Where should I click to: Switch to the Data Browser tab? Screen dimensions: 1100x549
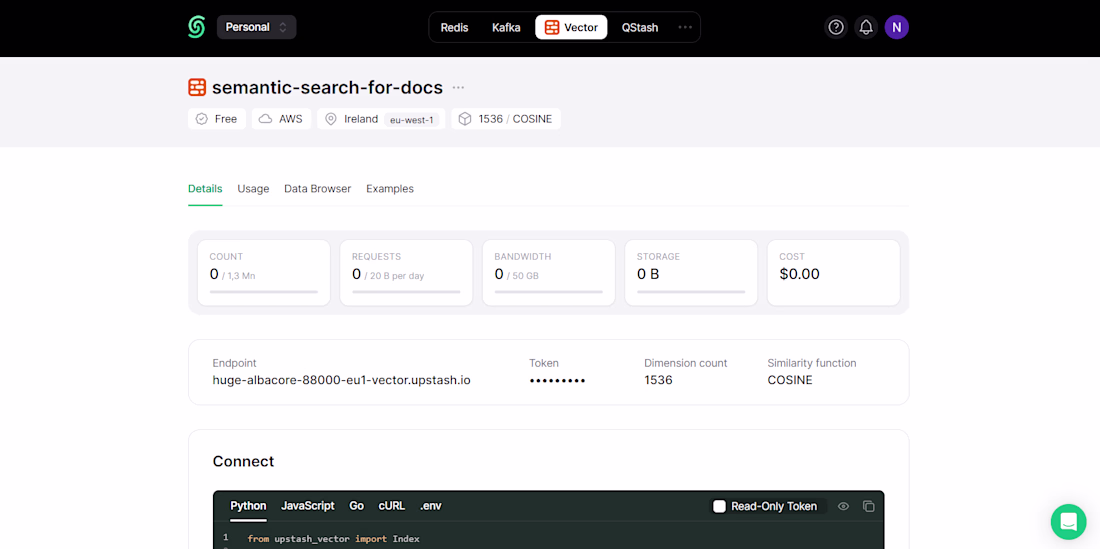[317, 189]
